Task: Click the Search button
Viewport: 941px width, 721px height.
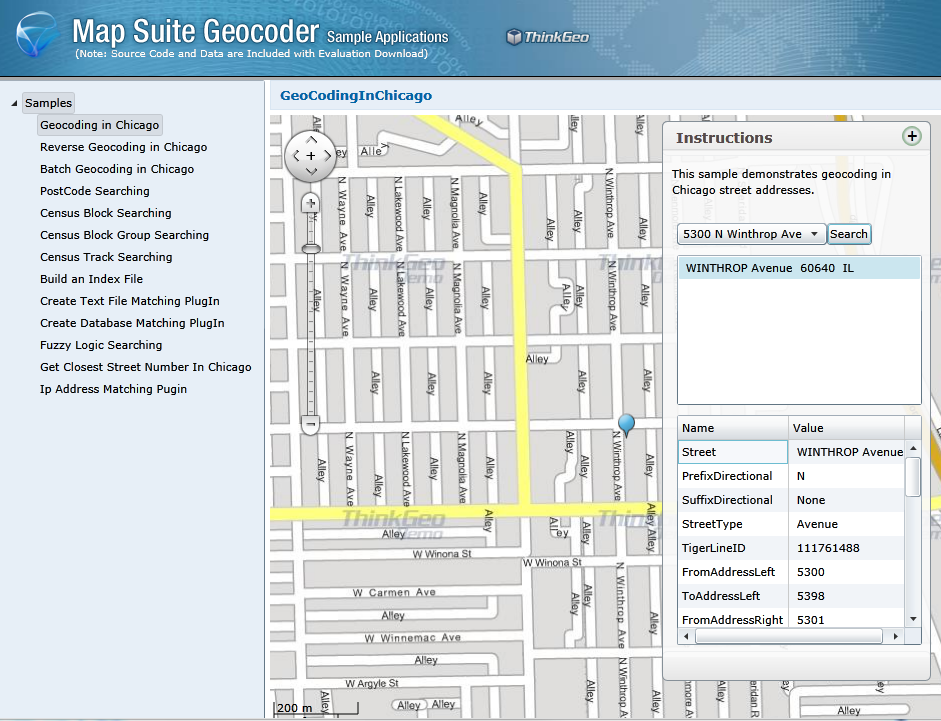Action: (849, 234)
